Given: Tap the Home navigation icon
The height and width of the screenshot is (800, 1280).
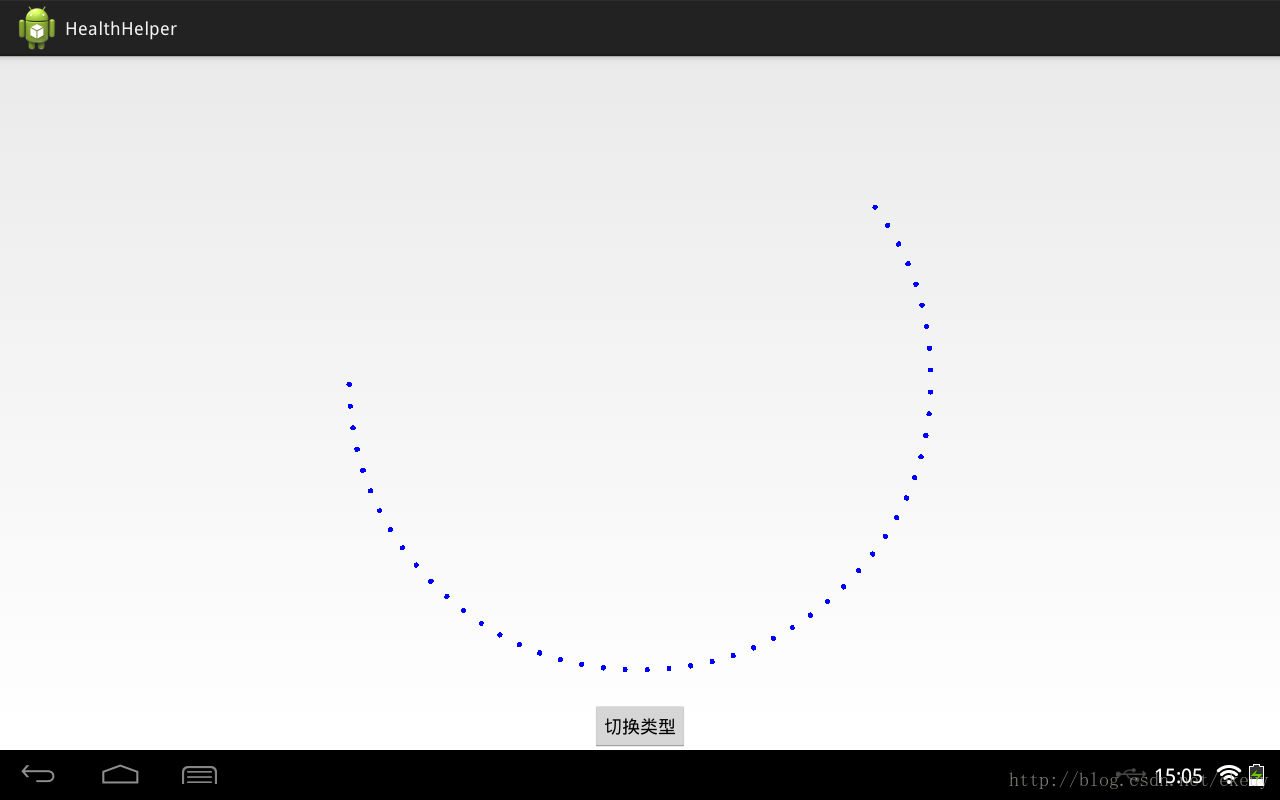Looking at the screenshot, I should pos(120,775).
